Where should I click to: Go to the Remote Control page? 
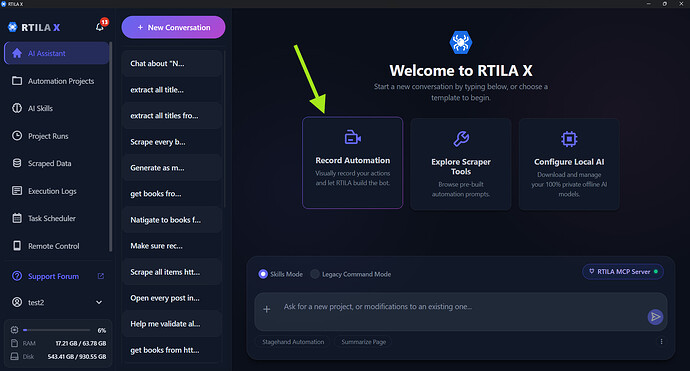tap(56, 246)
